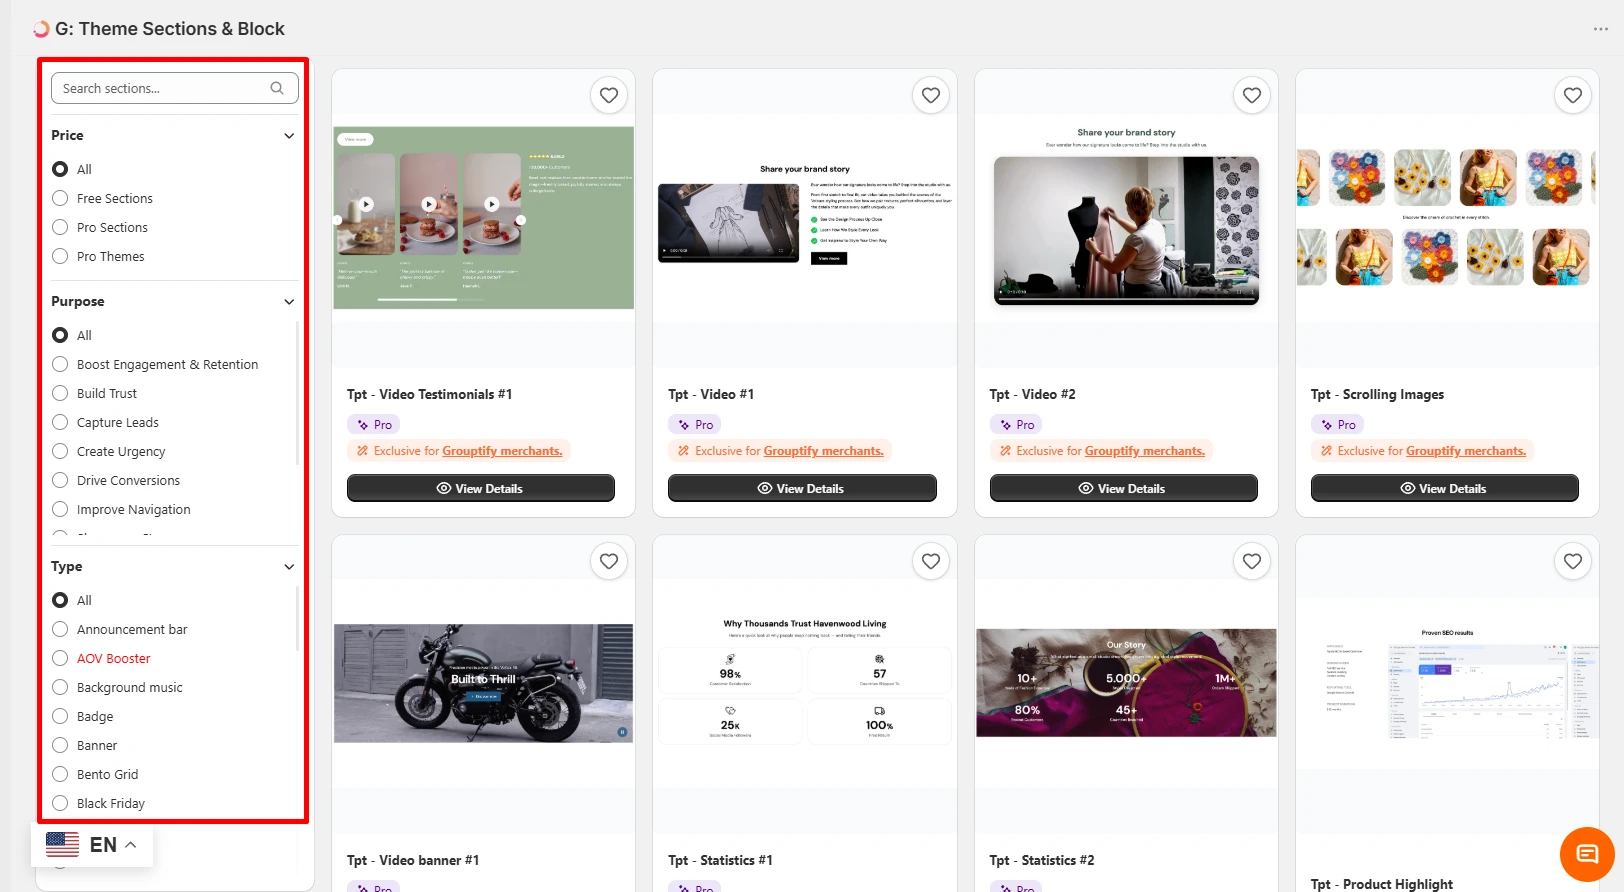
Task: Click the Pro badge on Tpt - Video #1
Action: click(x=695, y=425)
